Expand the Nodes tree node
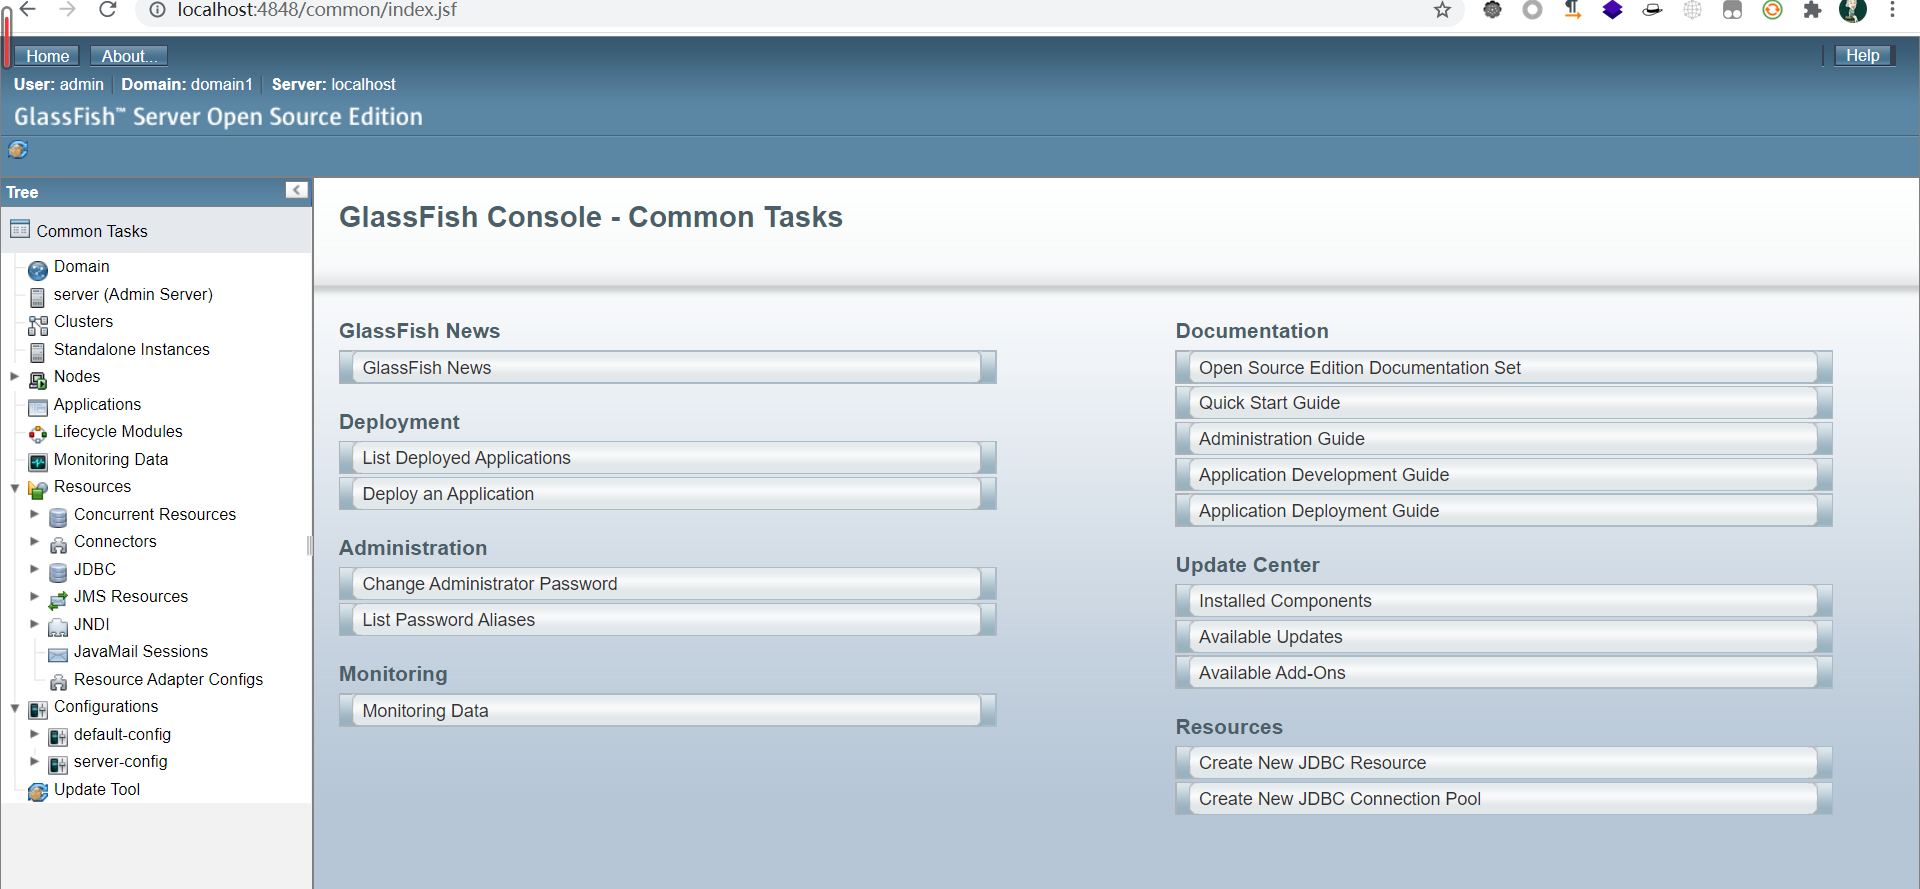The image size is (1920, 889). pyautogui.click(x=14, y=377)
